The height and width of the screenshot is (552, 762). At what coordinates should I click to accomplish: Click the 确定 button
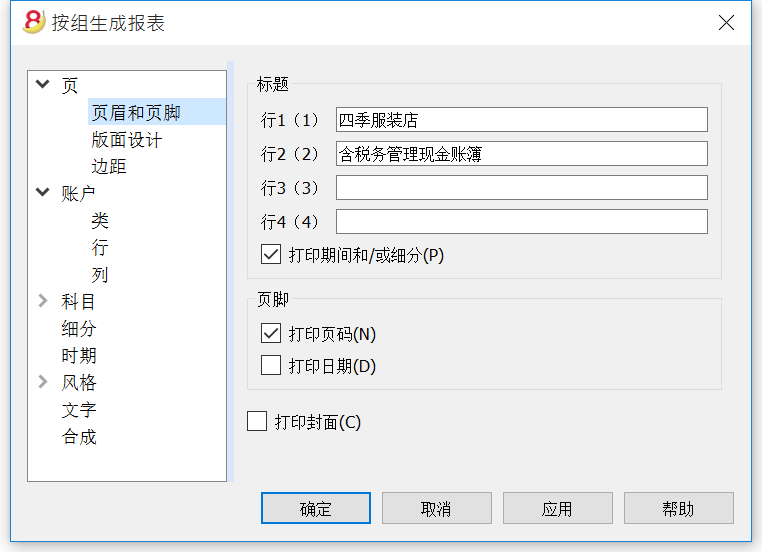316,508
